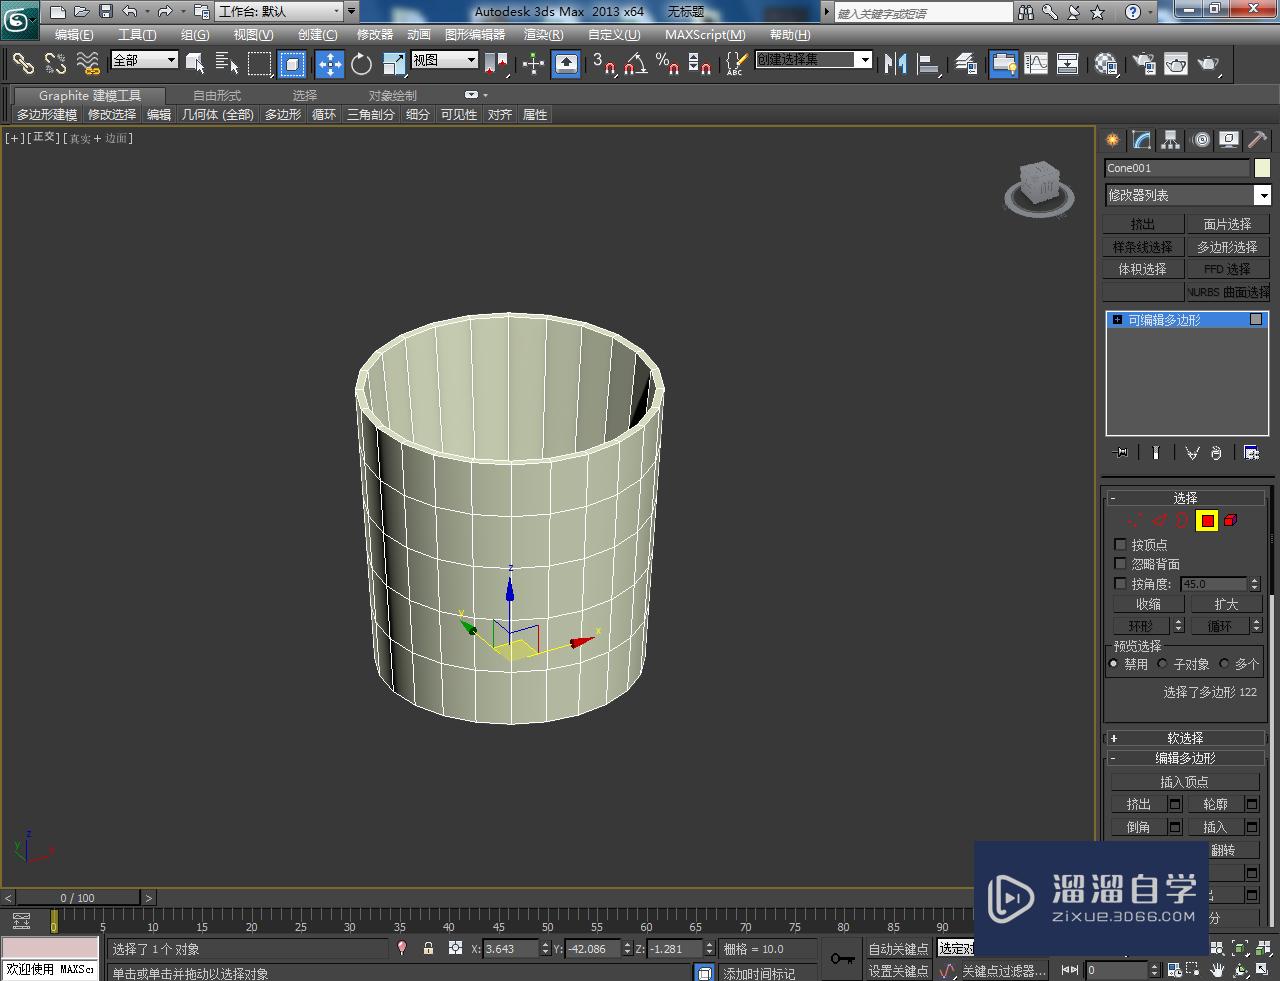
Task: Activate the Select and Move tool
Action: pos(330,64)
